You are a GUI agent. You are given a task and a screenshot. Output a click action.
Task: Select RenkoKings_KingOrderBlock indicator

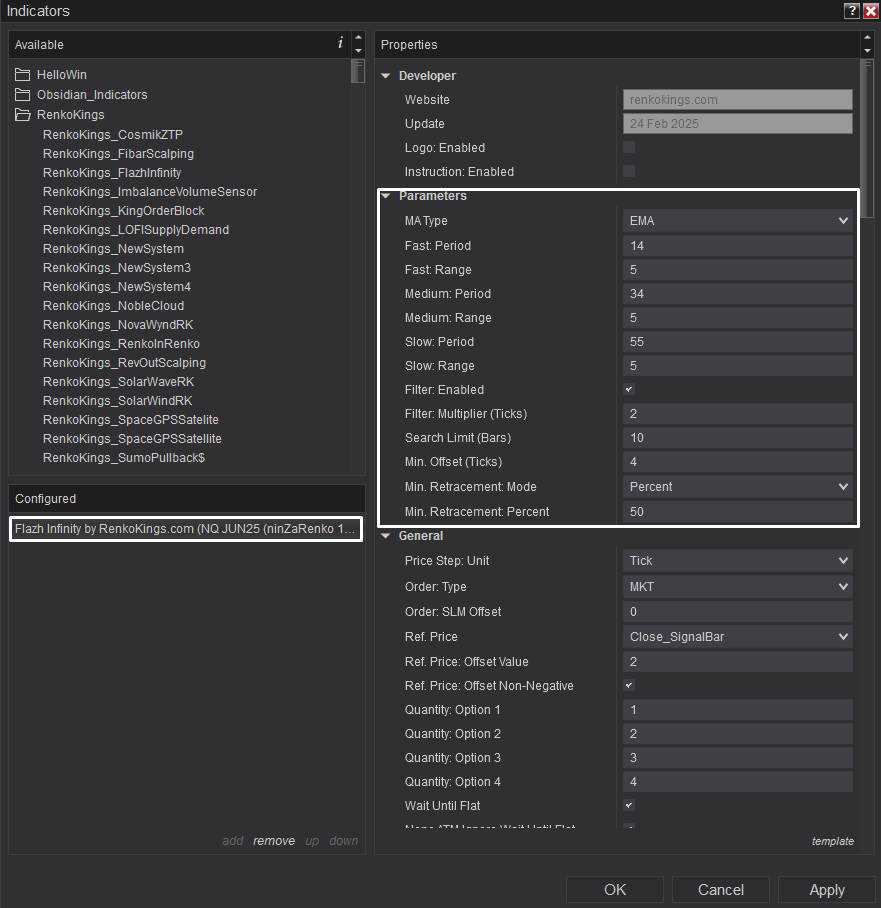(x=123, y=211)
